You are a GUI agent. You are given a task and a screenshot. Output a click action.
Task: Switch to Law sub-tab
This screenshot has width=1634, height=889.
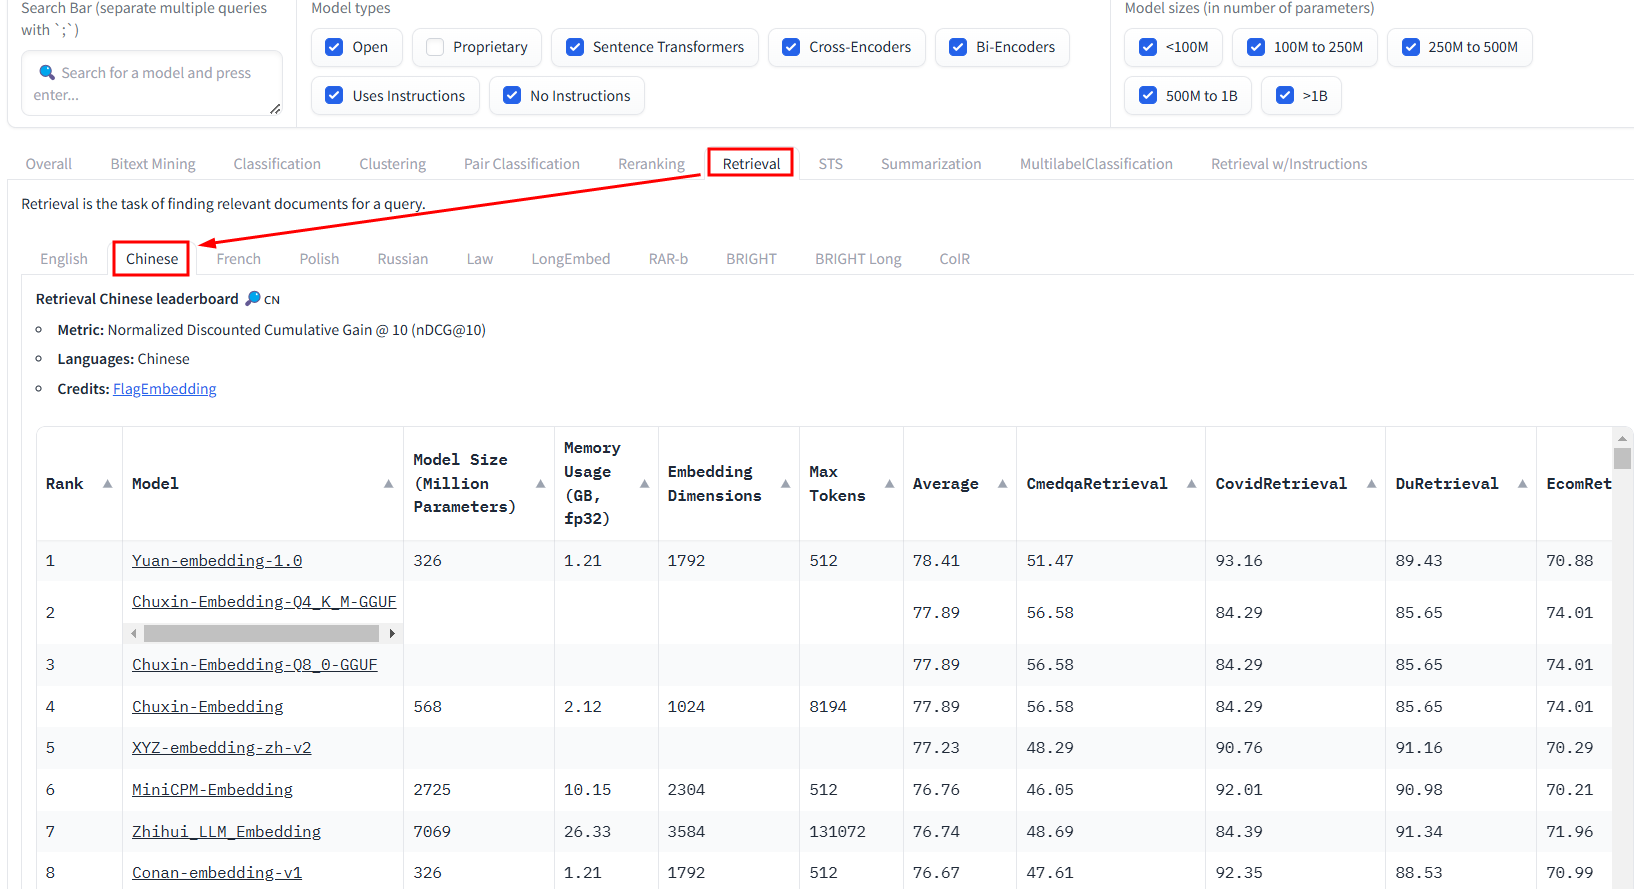click(480, 259)
